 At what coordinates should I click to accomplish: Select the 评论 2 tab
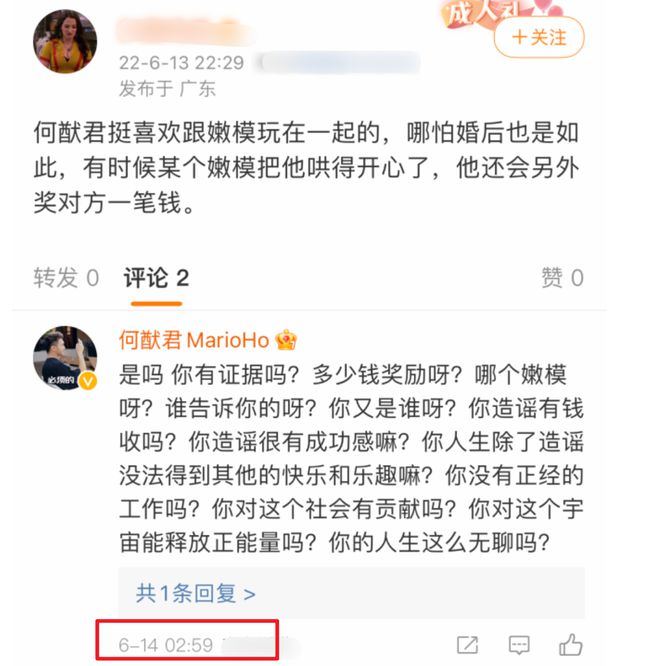pos(156,278)
